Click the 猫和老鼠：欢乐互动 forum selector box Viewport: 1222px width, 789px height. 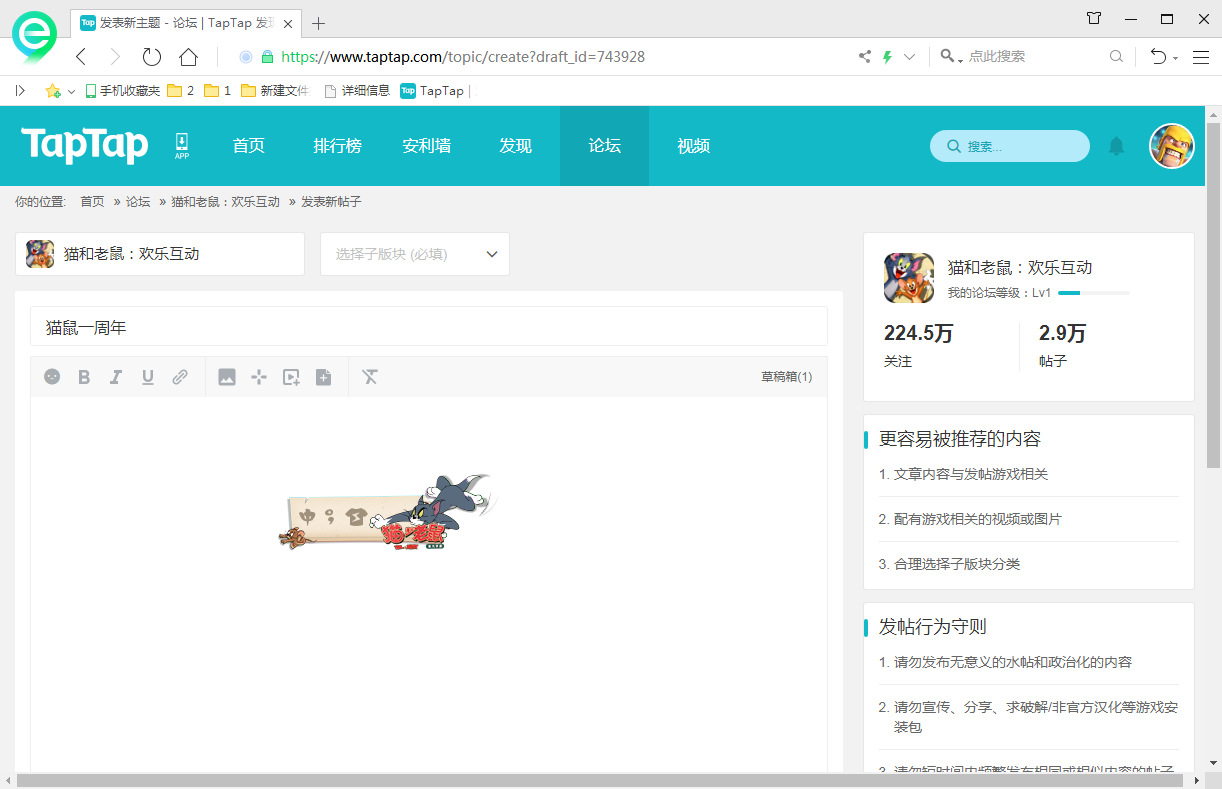click(x=160, y=254)
